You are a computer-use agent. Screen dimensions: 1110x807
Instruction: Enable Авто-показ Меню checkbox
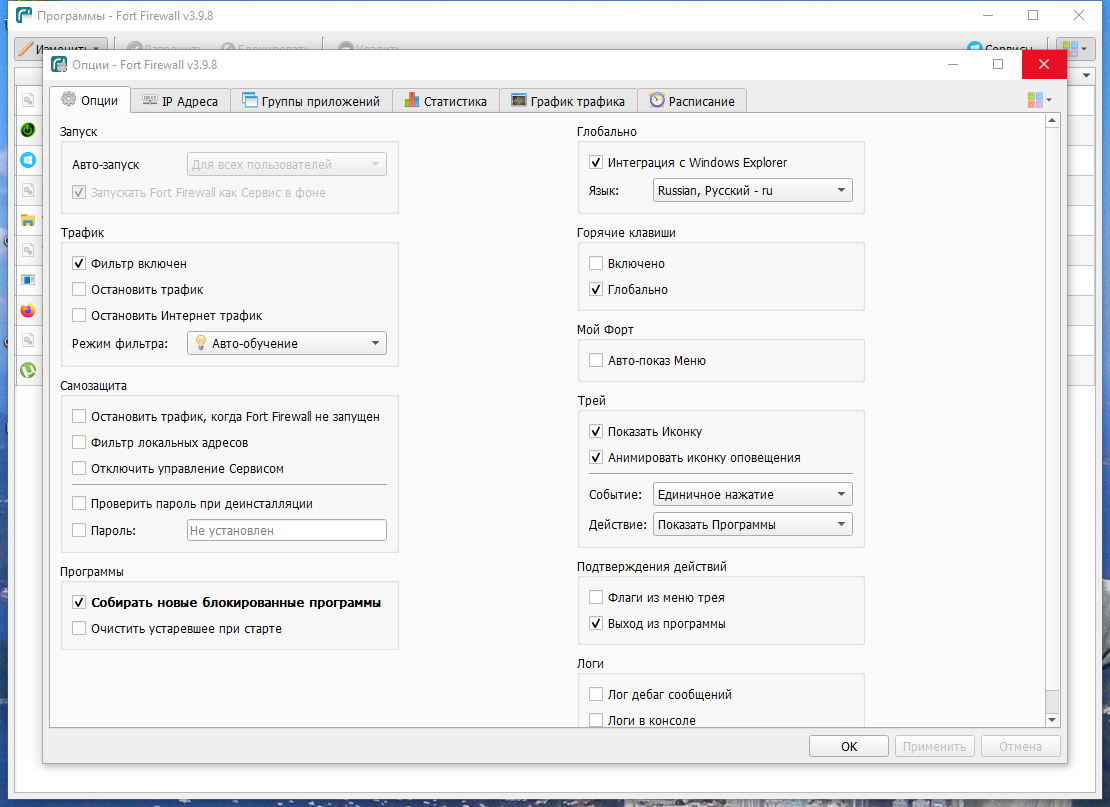[x=595, y=360]
